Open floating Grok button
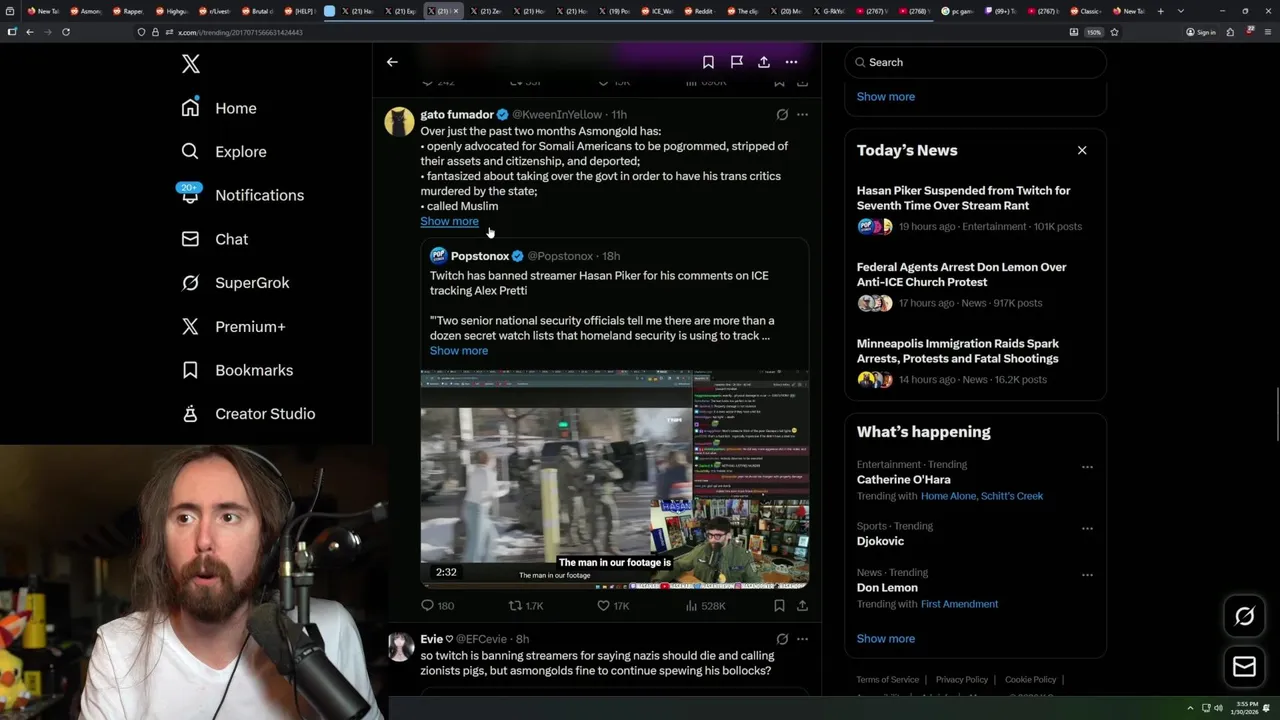 pyautogui.click(x=1244, y=617)
